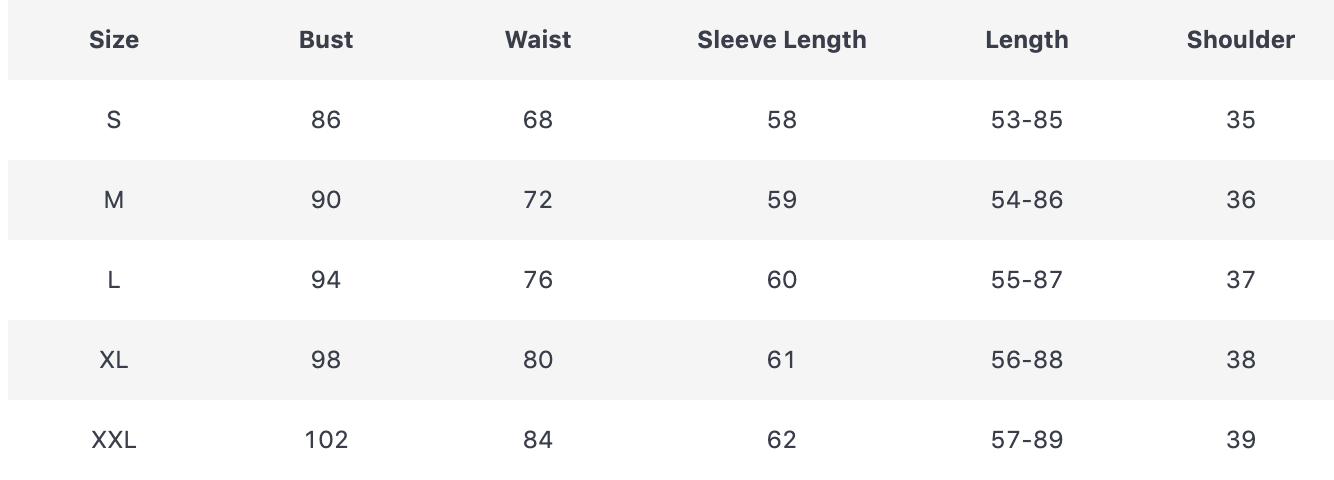The height and width of the screenshot is (480, 1334).
Task: Click the Size column header
Action: click(x=114, y=40)
